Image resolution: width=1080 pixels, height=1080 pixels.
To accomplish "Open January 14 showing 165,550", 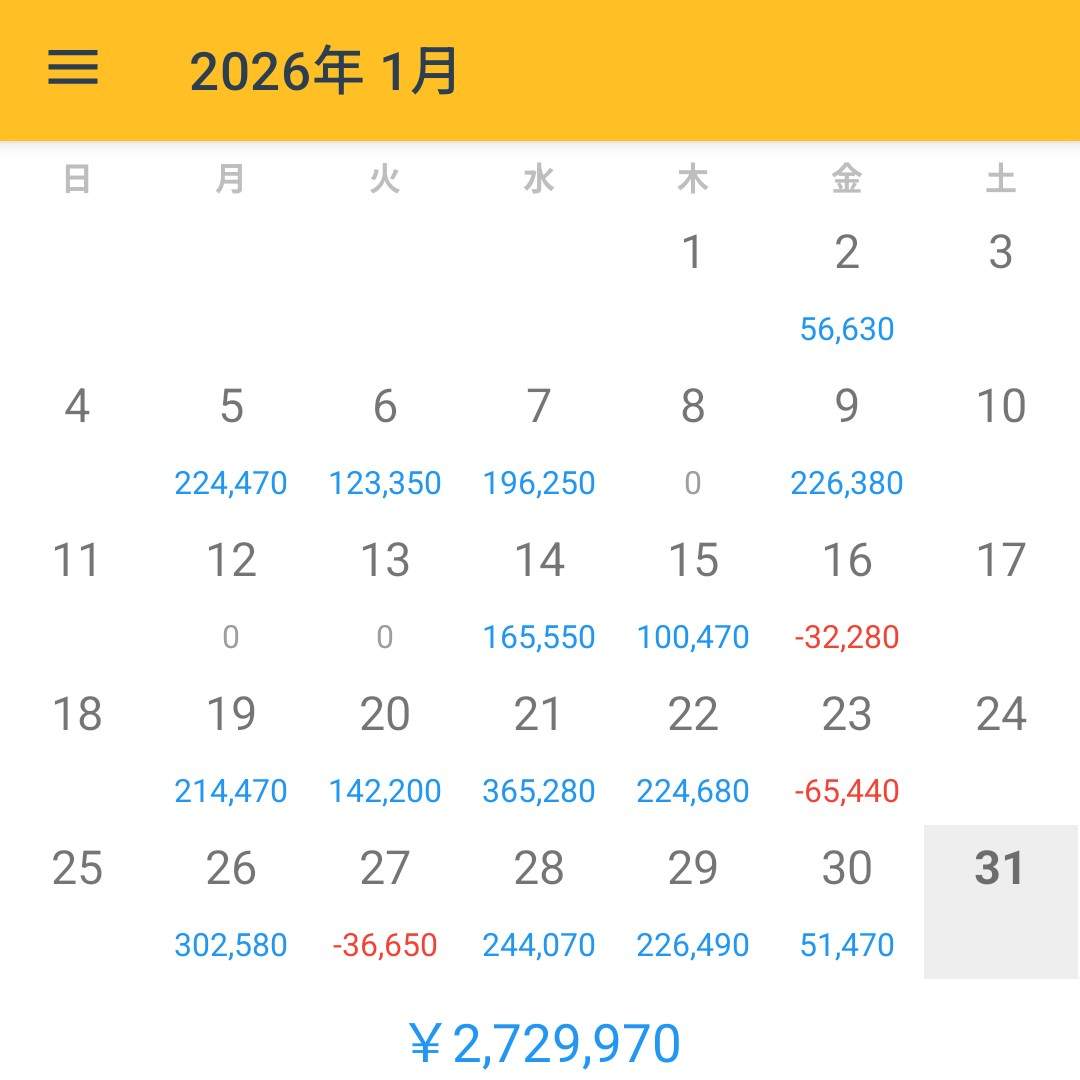I will 539,595.
